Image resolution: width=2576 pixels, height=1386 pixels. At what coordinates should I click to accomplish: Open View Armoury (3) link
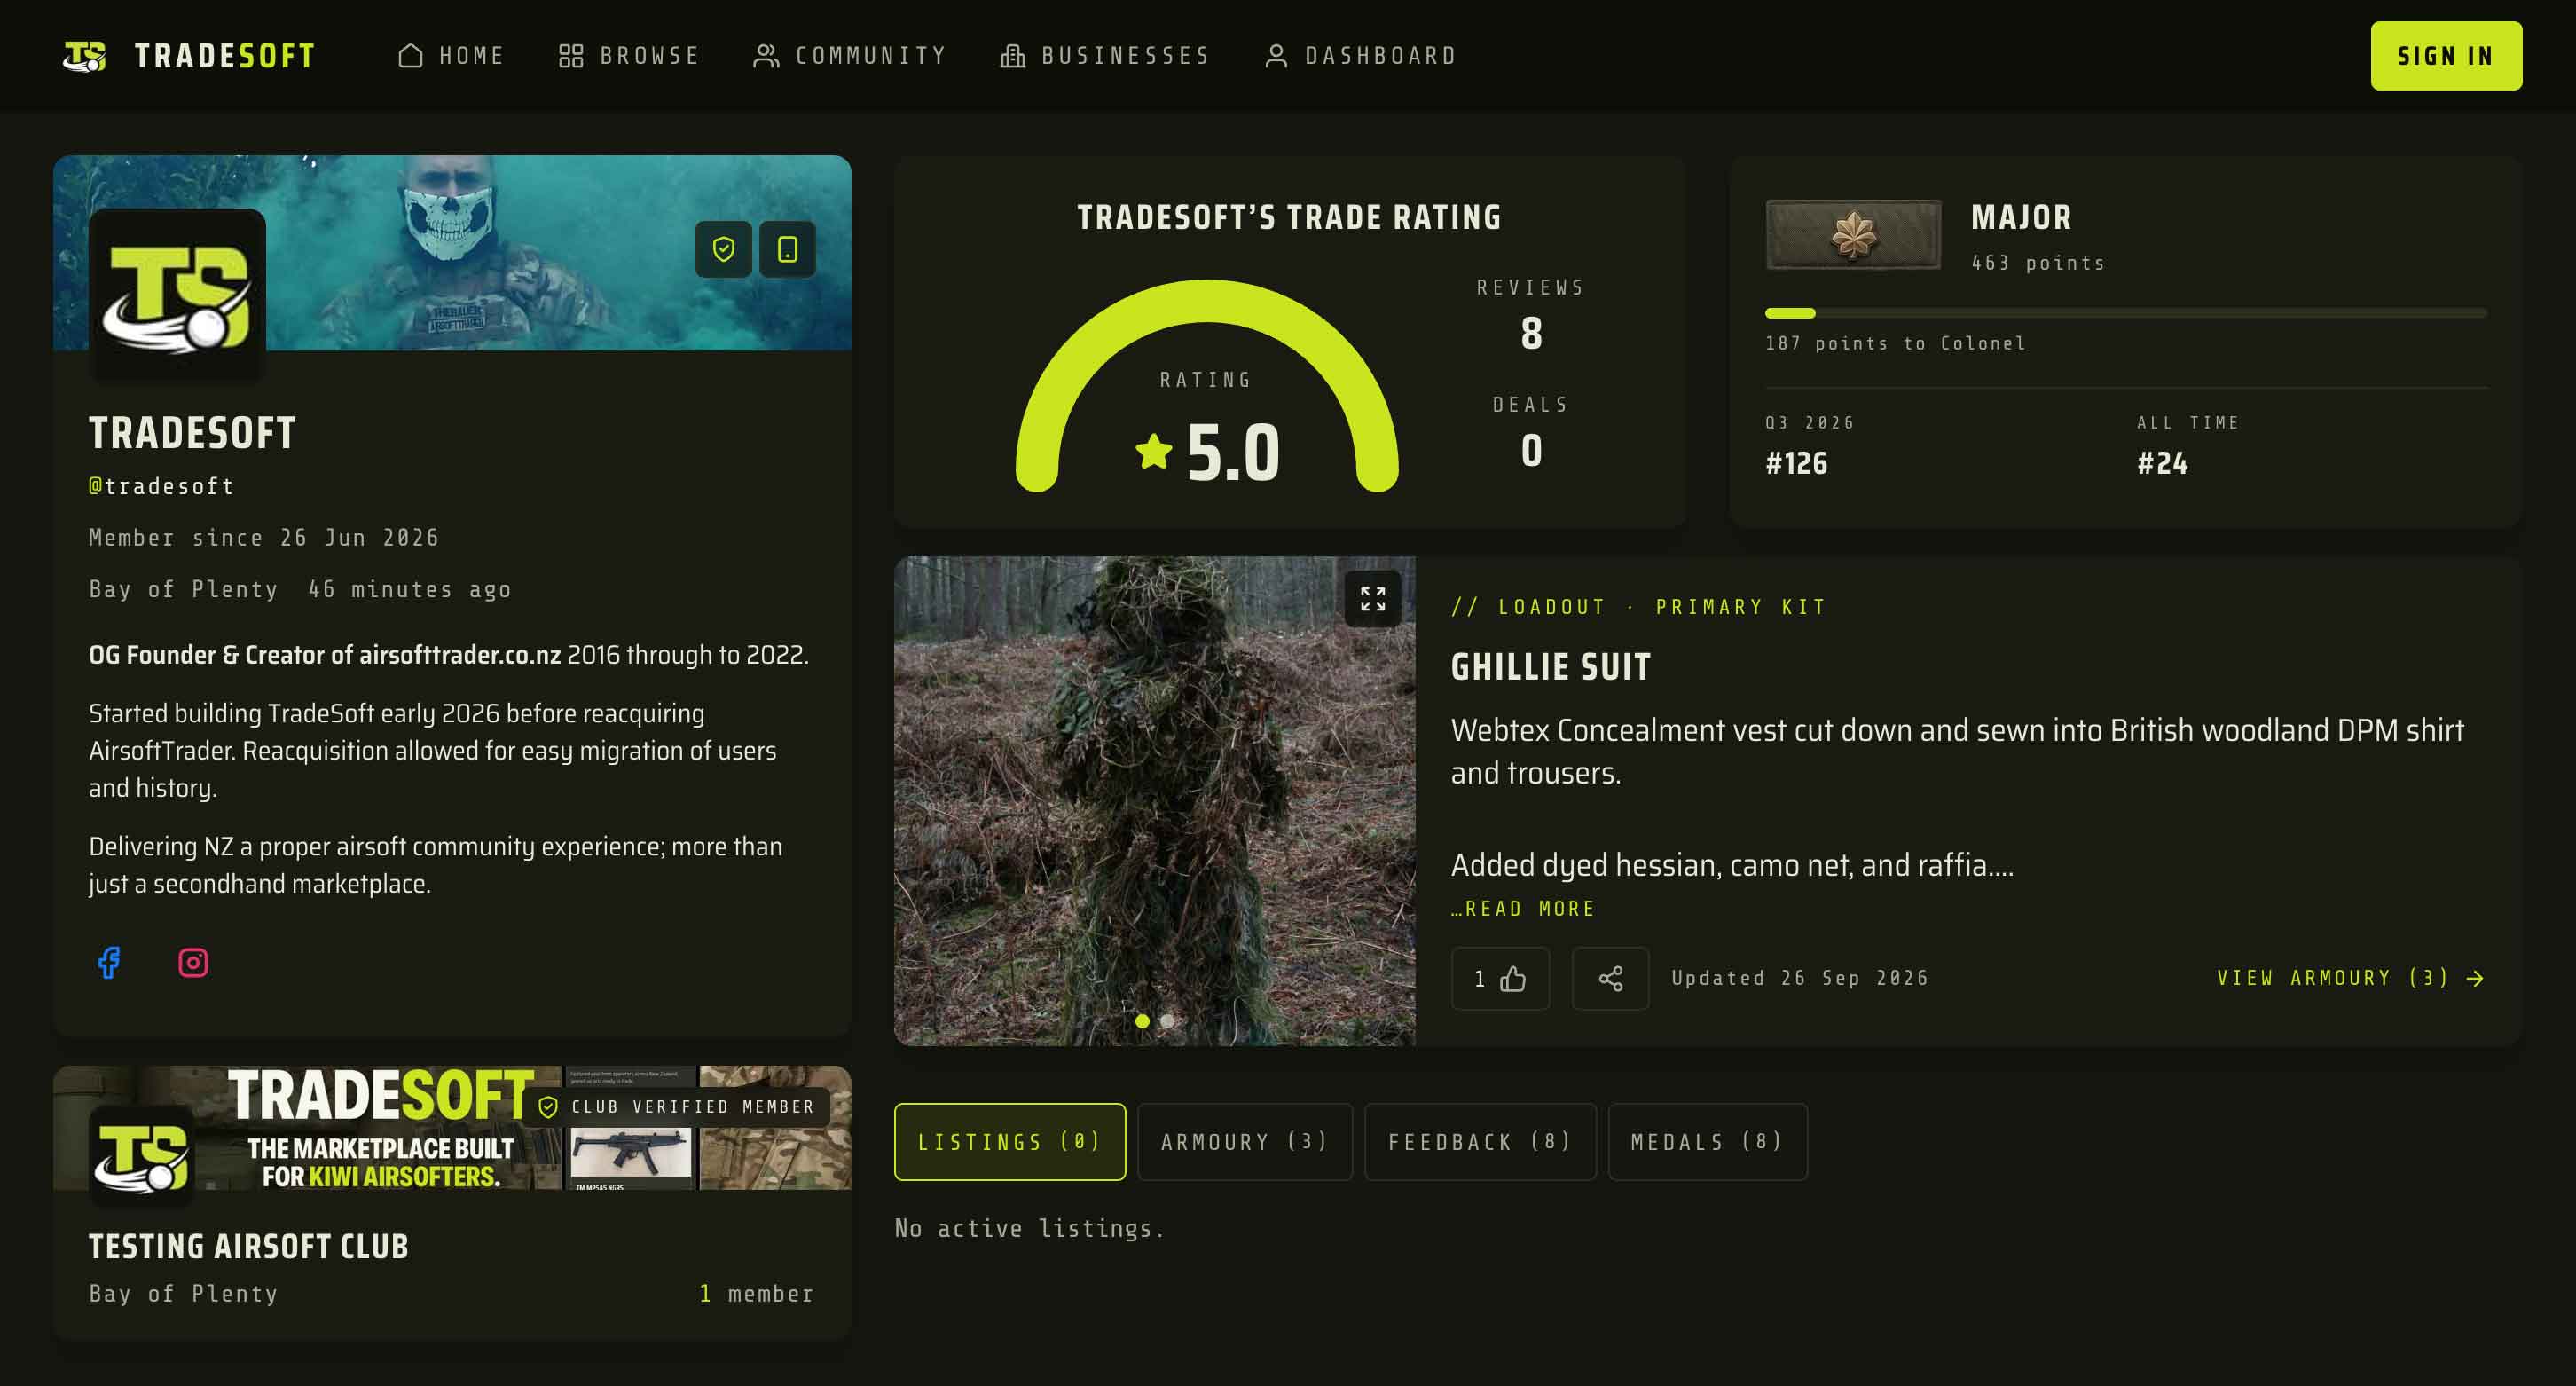coord(2350,978)
